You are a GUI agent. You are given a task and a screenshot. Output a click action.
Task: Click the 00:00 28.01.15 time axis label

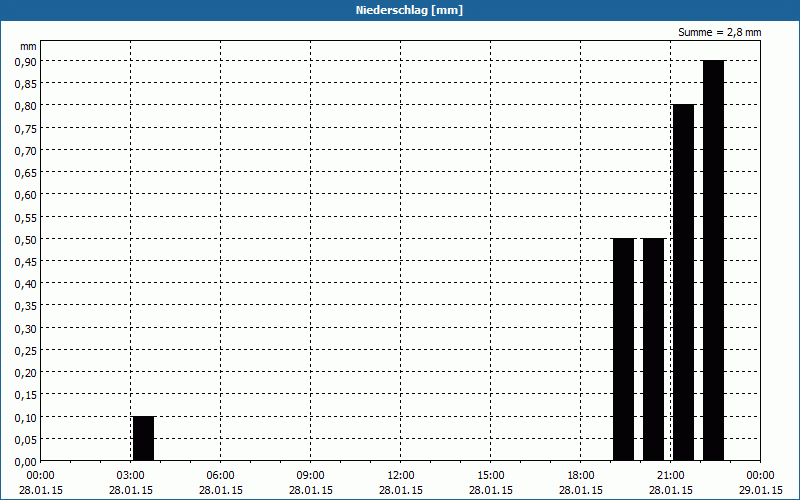click(x=41, y=482)
